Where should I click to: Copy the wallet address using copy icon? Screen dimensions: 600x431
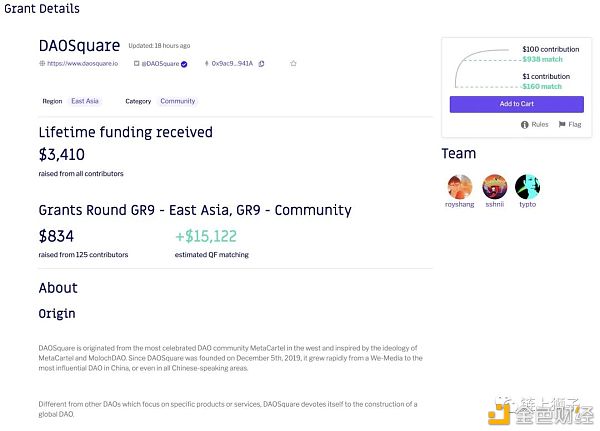point(261,64)
